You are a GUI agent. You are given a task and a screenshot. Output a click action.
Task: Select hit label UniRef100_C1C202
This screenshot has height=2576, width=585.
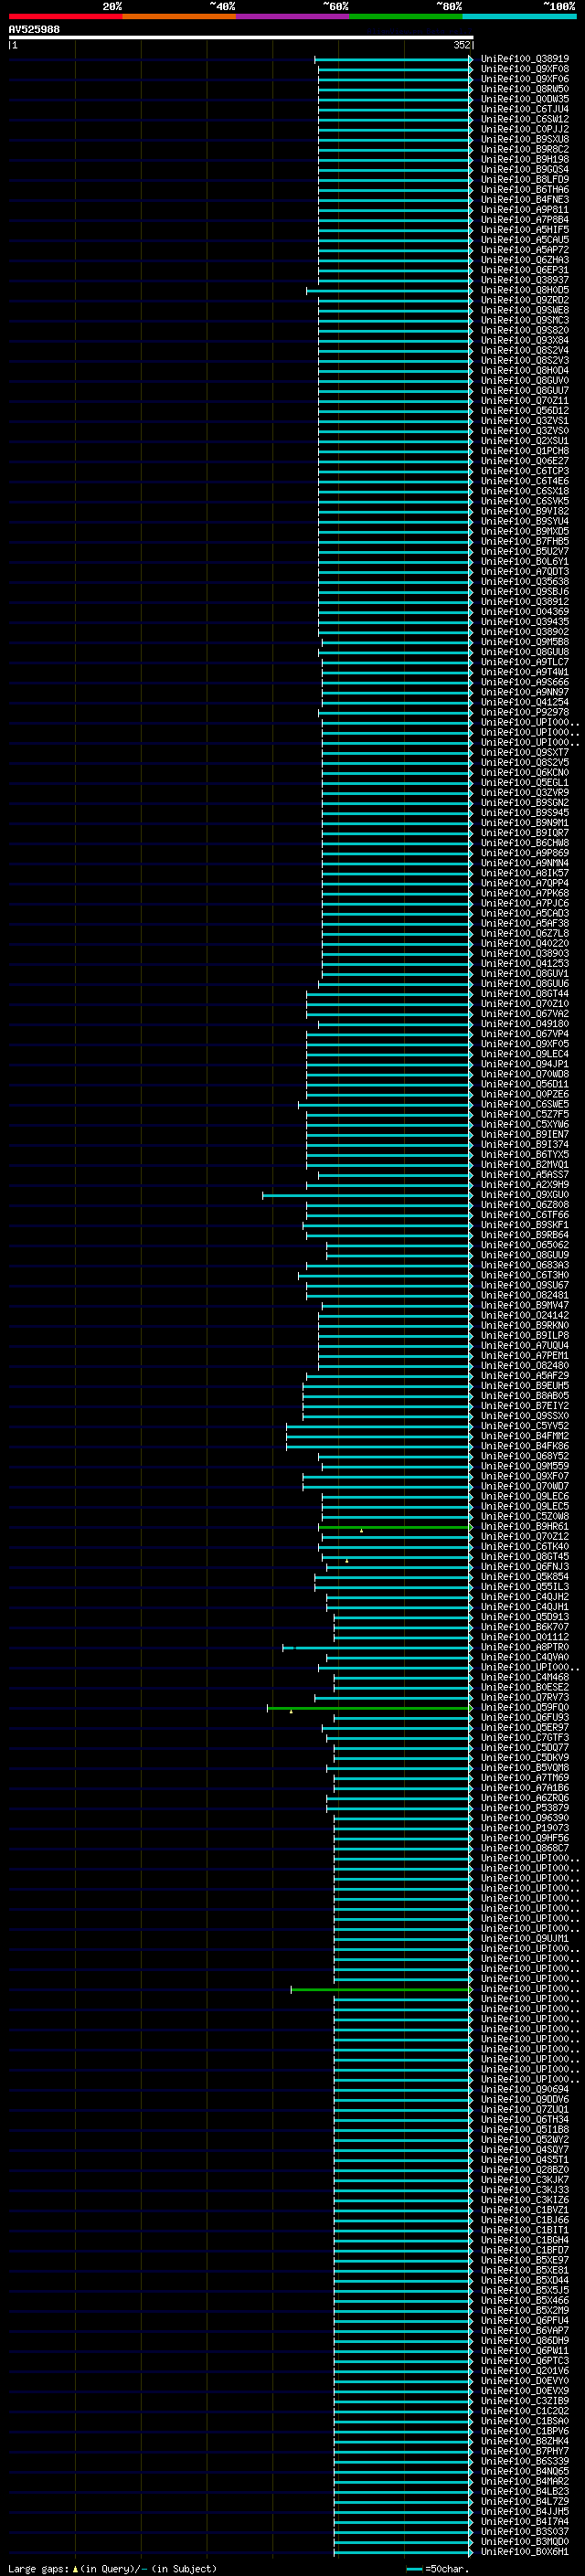(x=525, y=2410)
